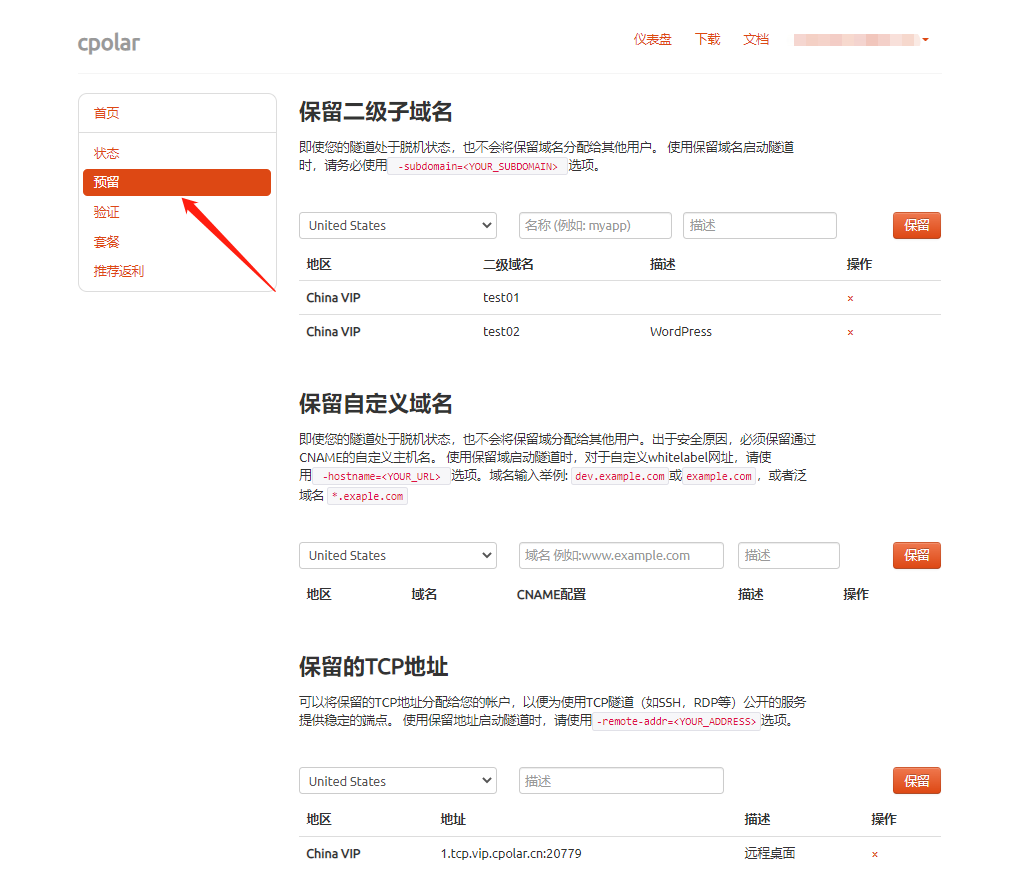Click the 推荐返利 referral link

[118, 270]
